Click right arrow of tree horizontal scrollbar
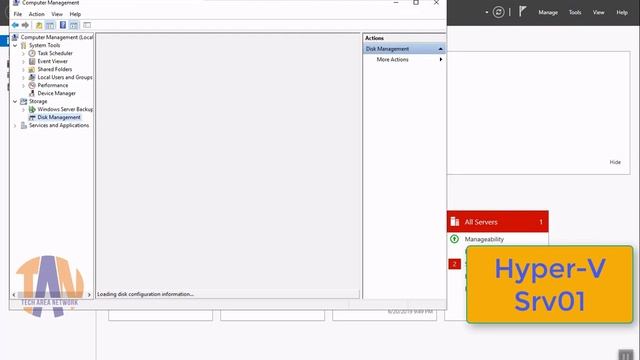640x360 pixels. (89, 294)
